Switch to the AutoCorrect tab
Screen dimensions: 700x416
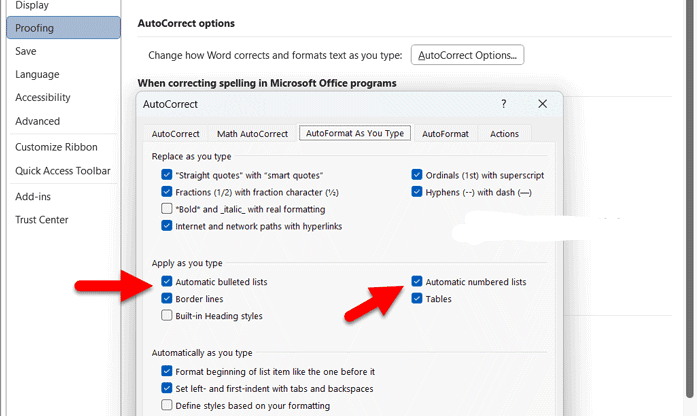[175, 133]
